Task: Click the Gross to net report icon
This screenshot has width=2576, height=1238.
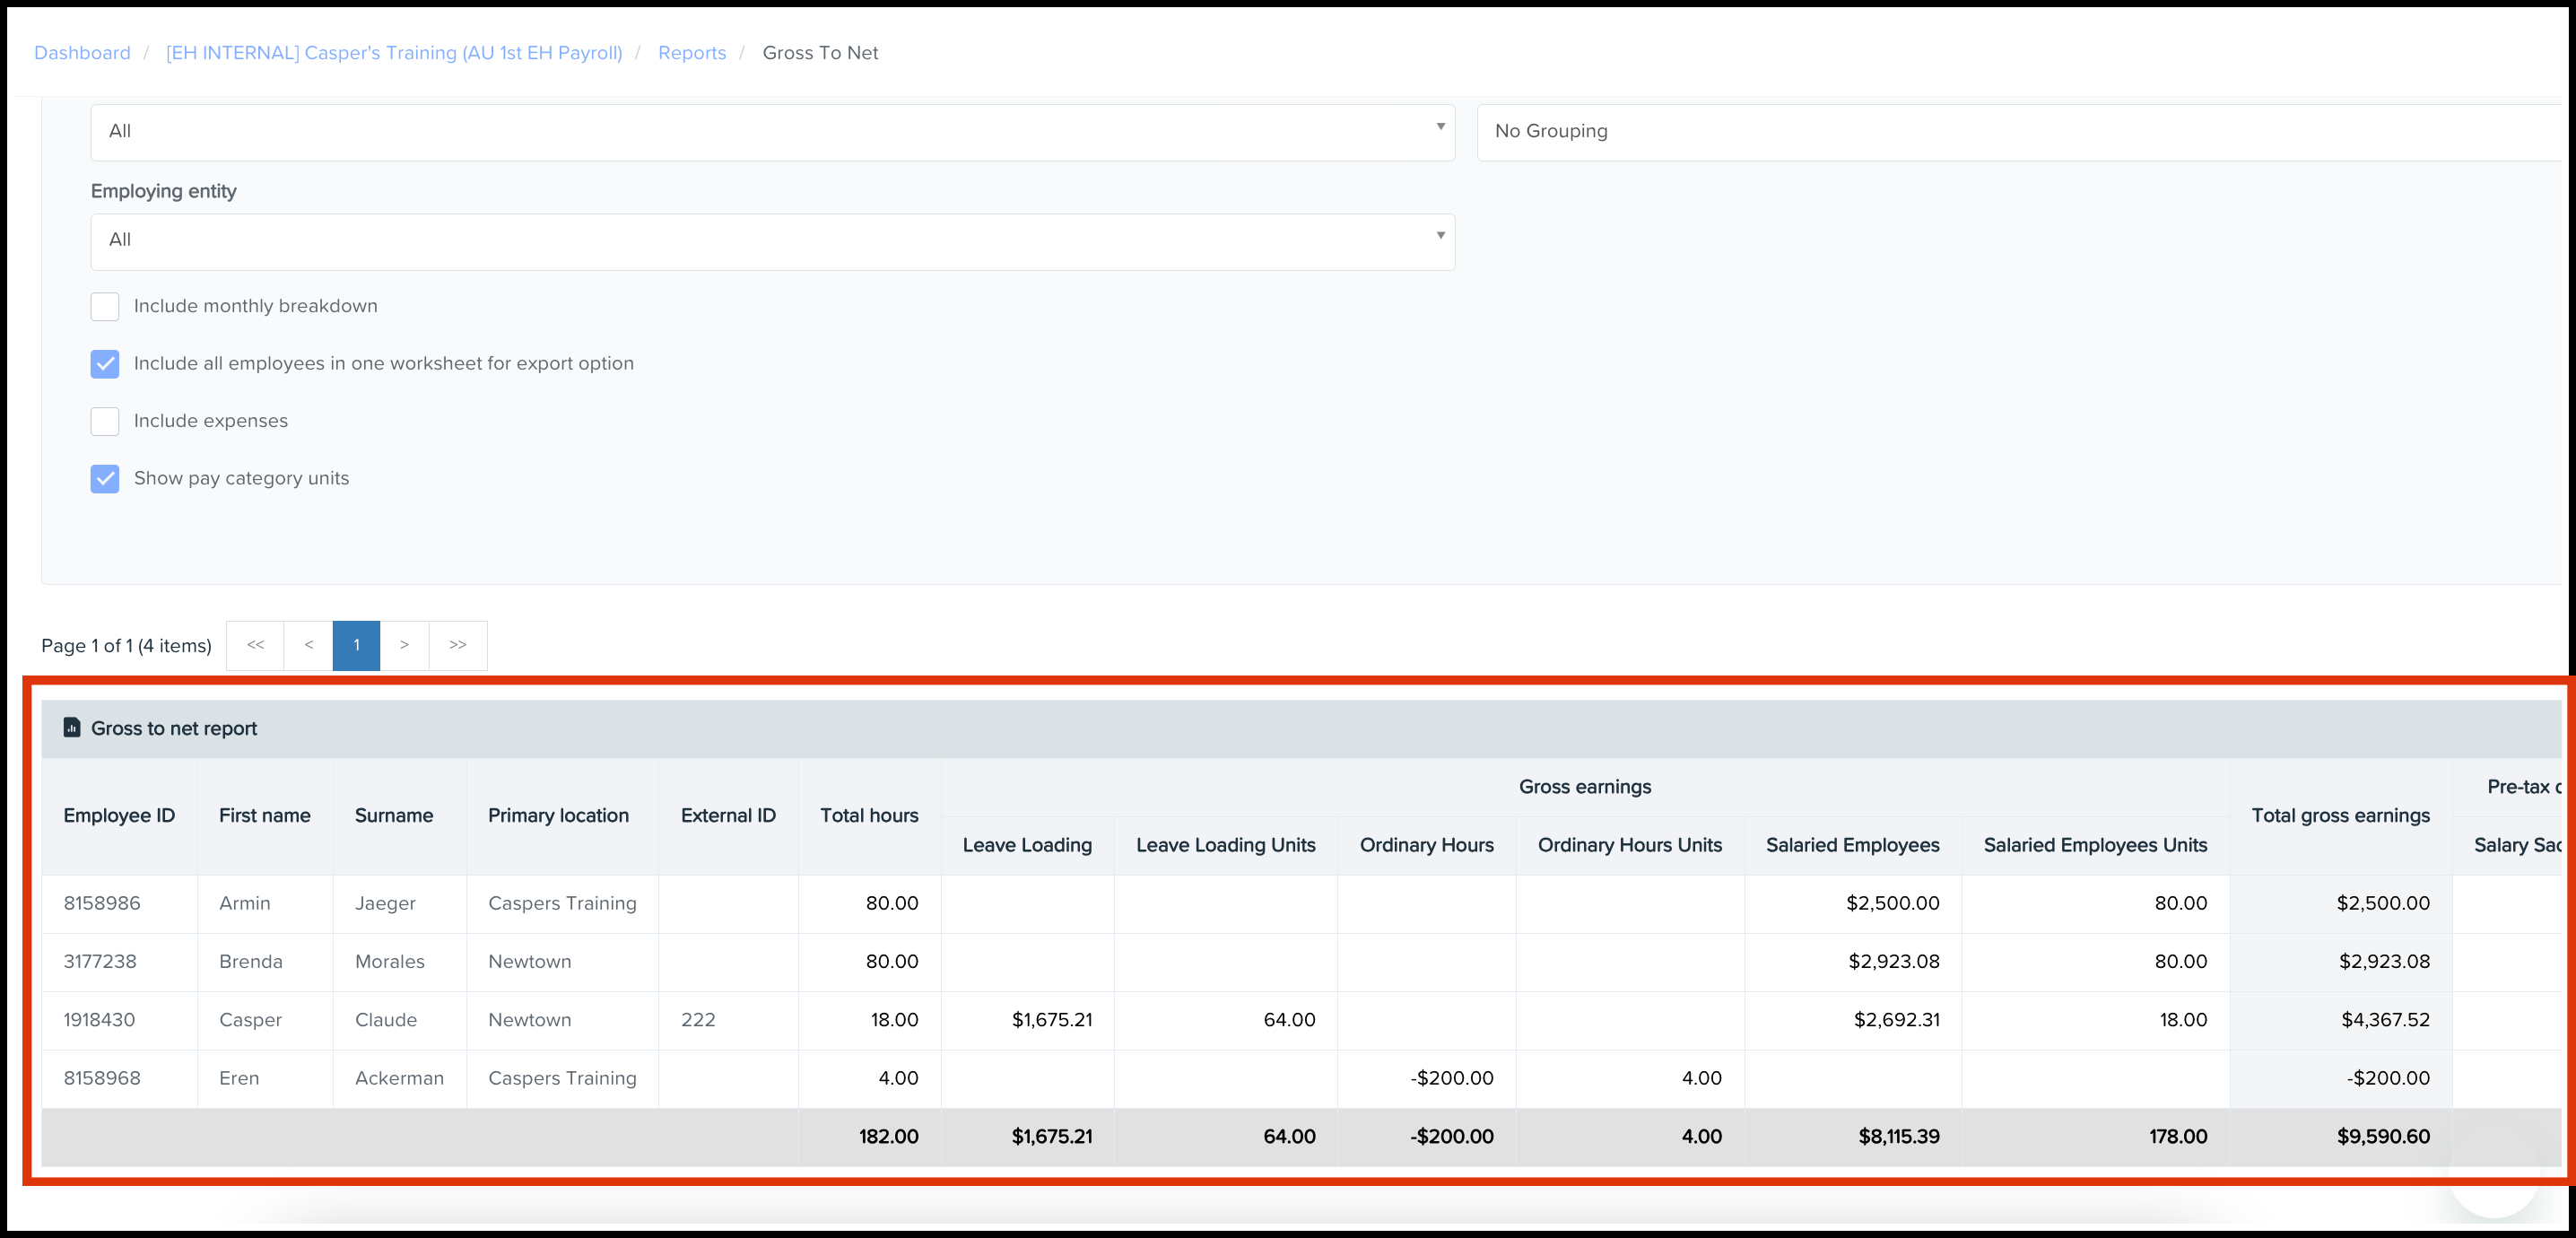Action: coord(72,728)
